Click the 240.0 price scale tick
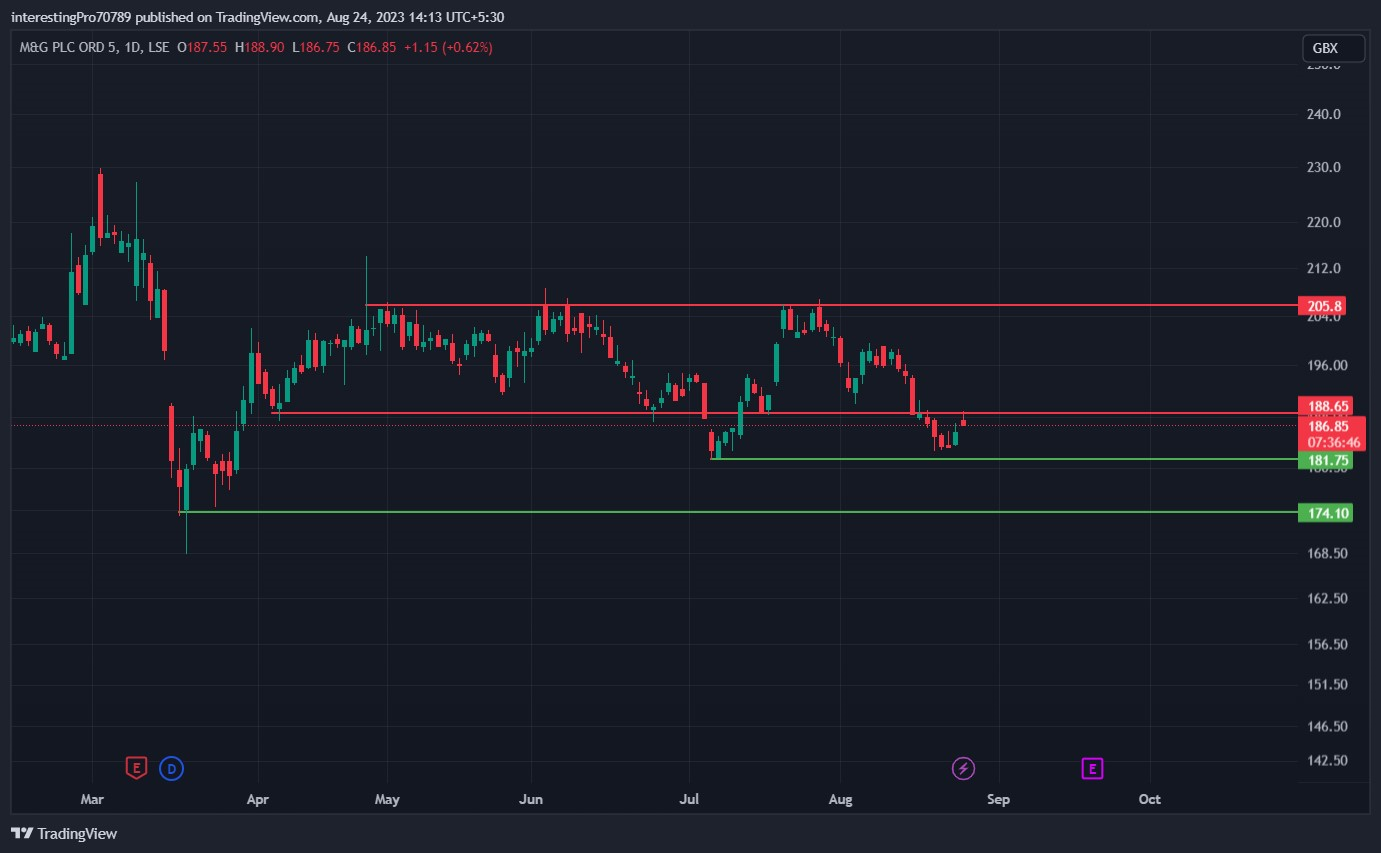The image size is (1381, 853). [x=1324, y=114]
